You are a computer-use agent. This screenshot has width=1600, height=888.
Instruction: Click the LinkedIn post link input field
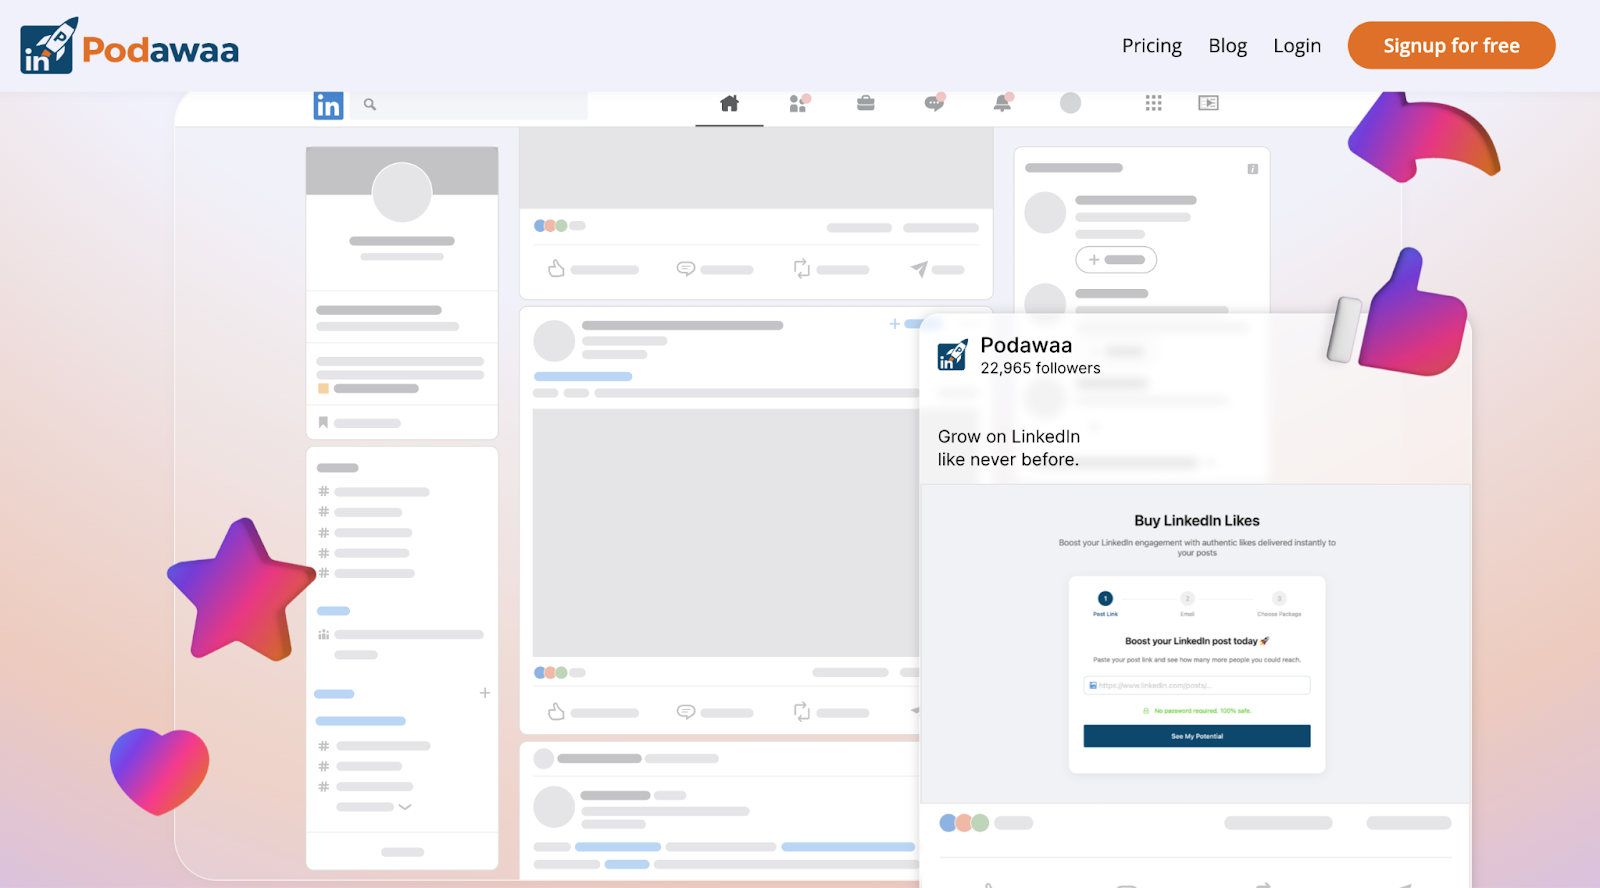pyautogui.click(x=1197, y=685)
